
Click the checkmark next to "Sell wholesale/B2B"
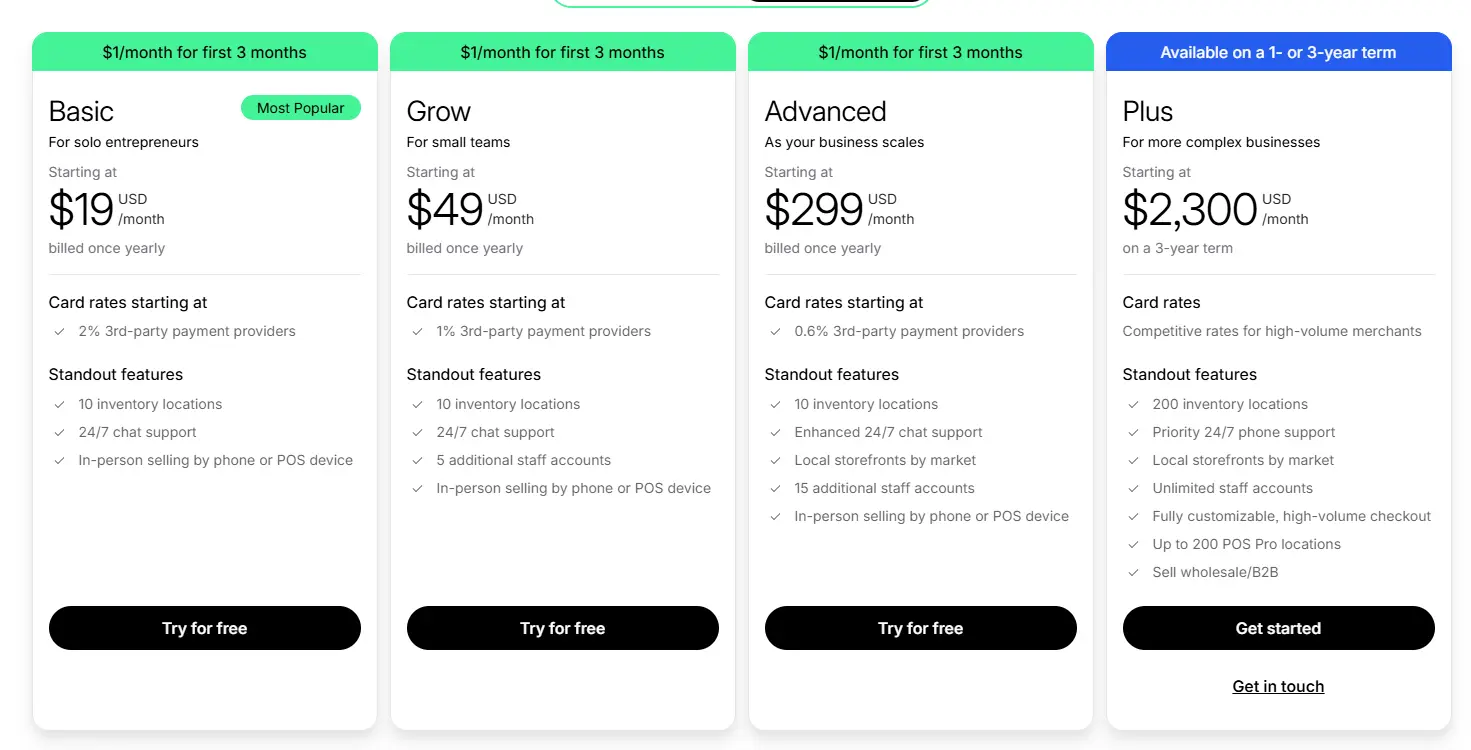[1134, 572]
